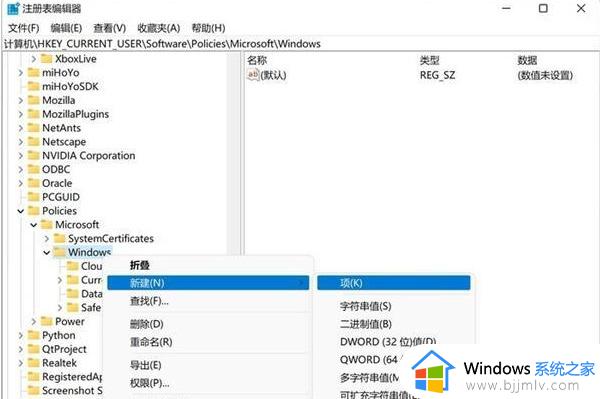Click the SystemCertificates folder icon
This screenshot has height=399, width=600.
[59, 238]
